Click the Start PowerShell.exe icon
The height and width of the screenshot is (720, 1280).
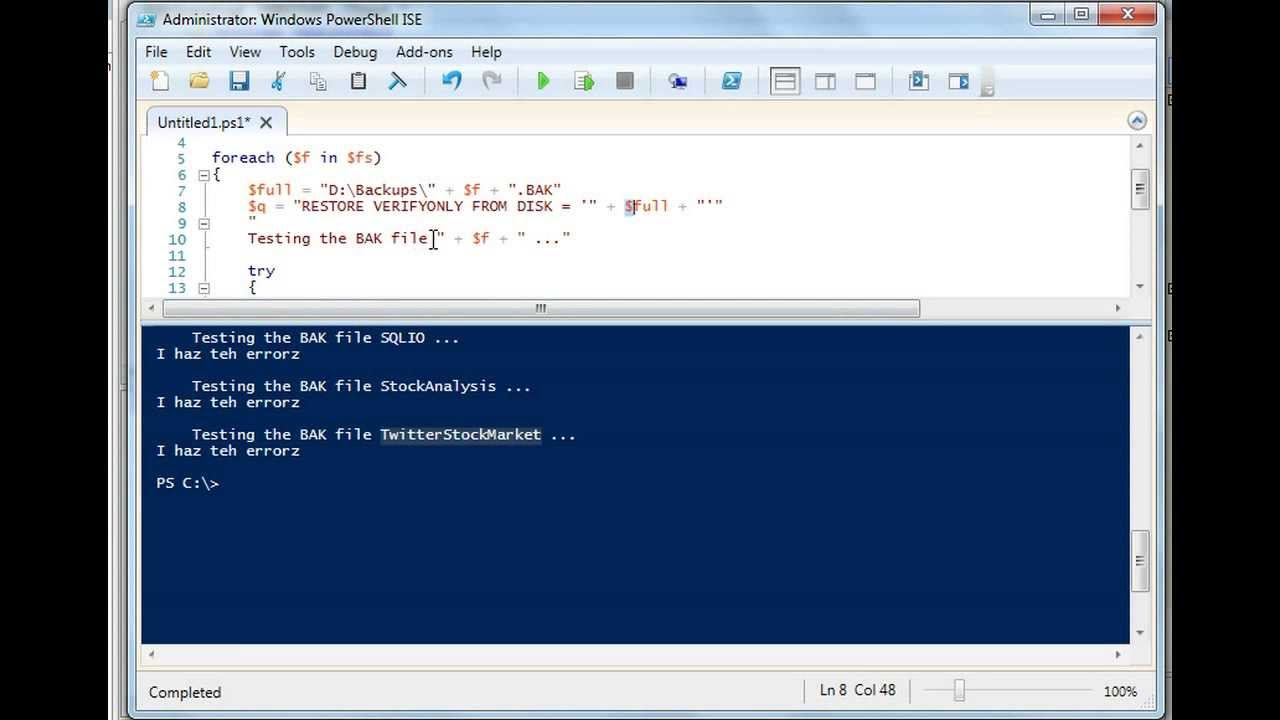pyautogui.click(x=732, y=81)
